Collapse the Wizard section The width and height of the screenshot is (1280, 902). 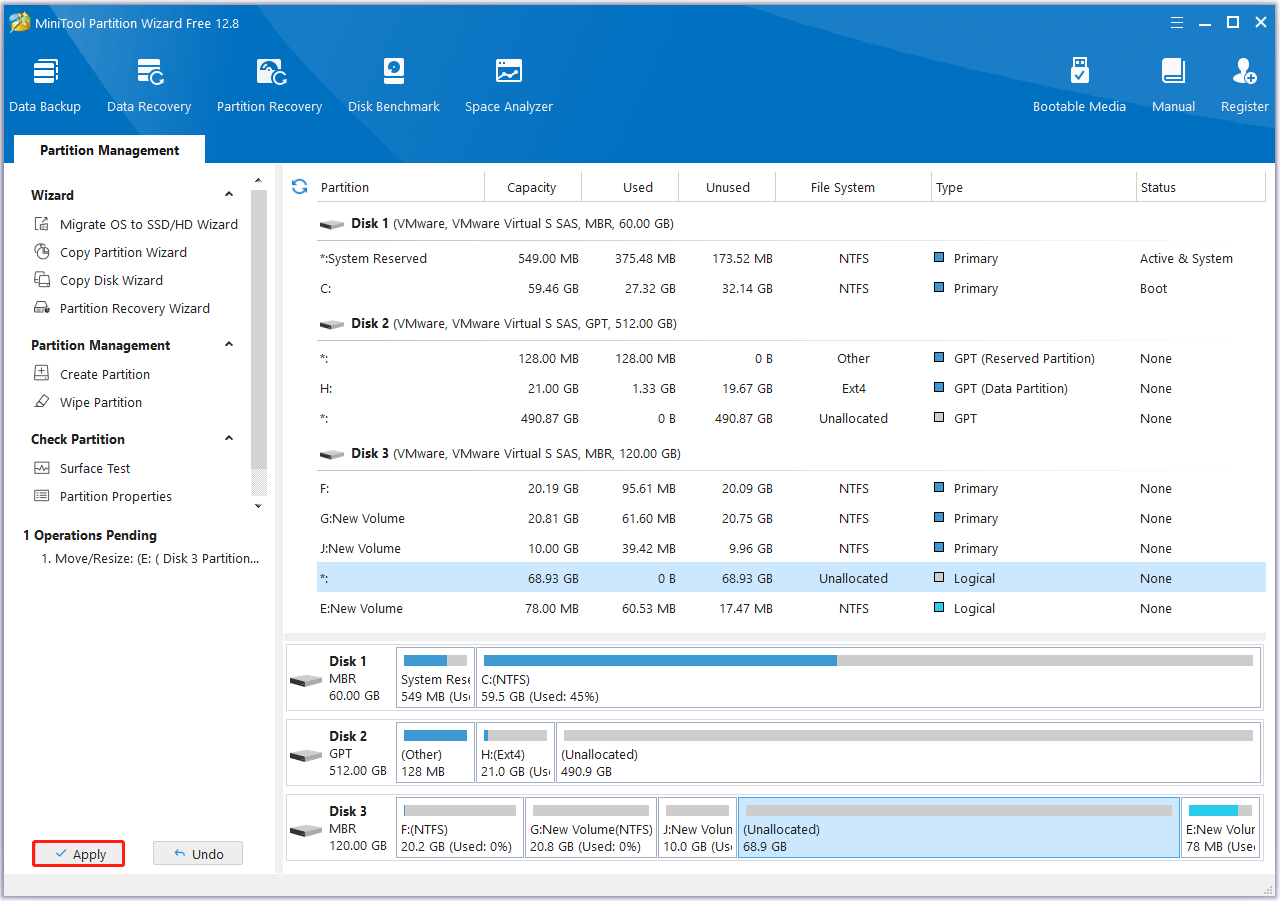pos(229,195)
